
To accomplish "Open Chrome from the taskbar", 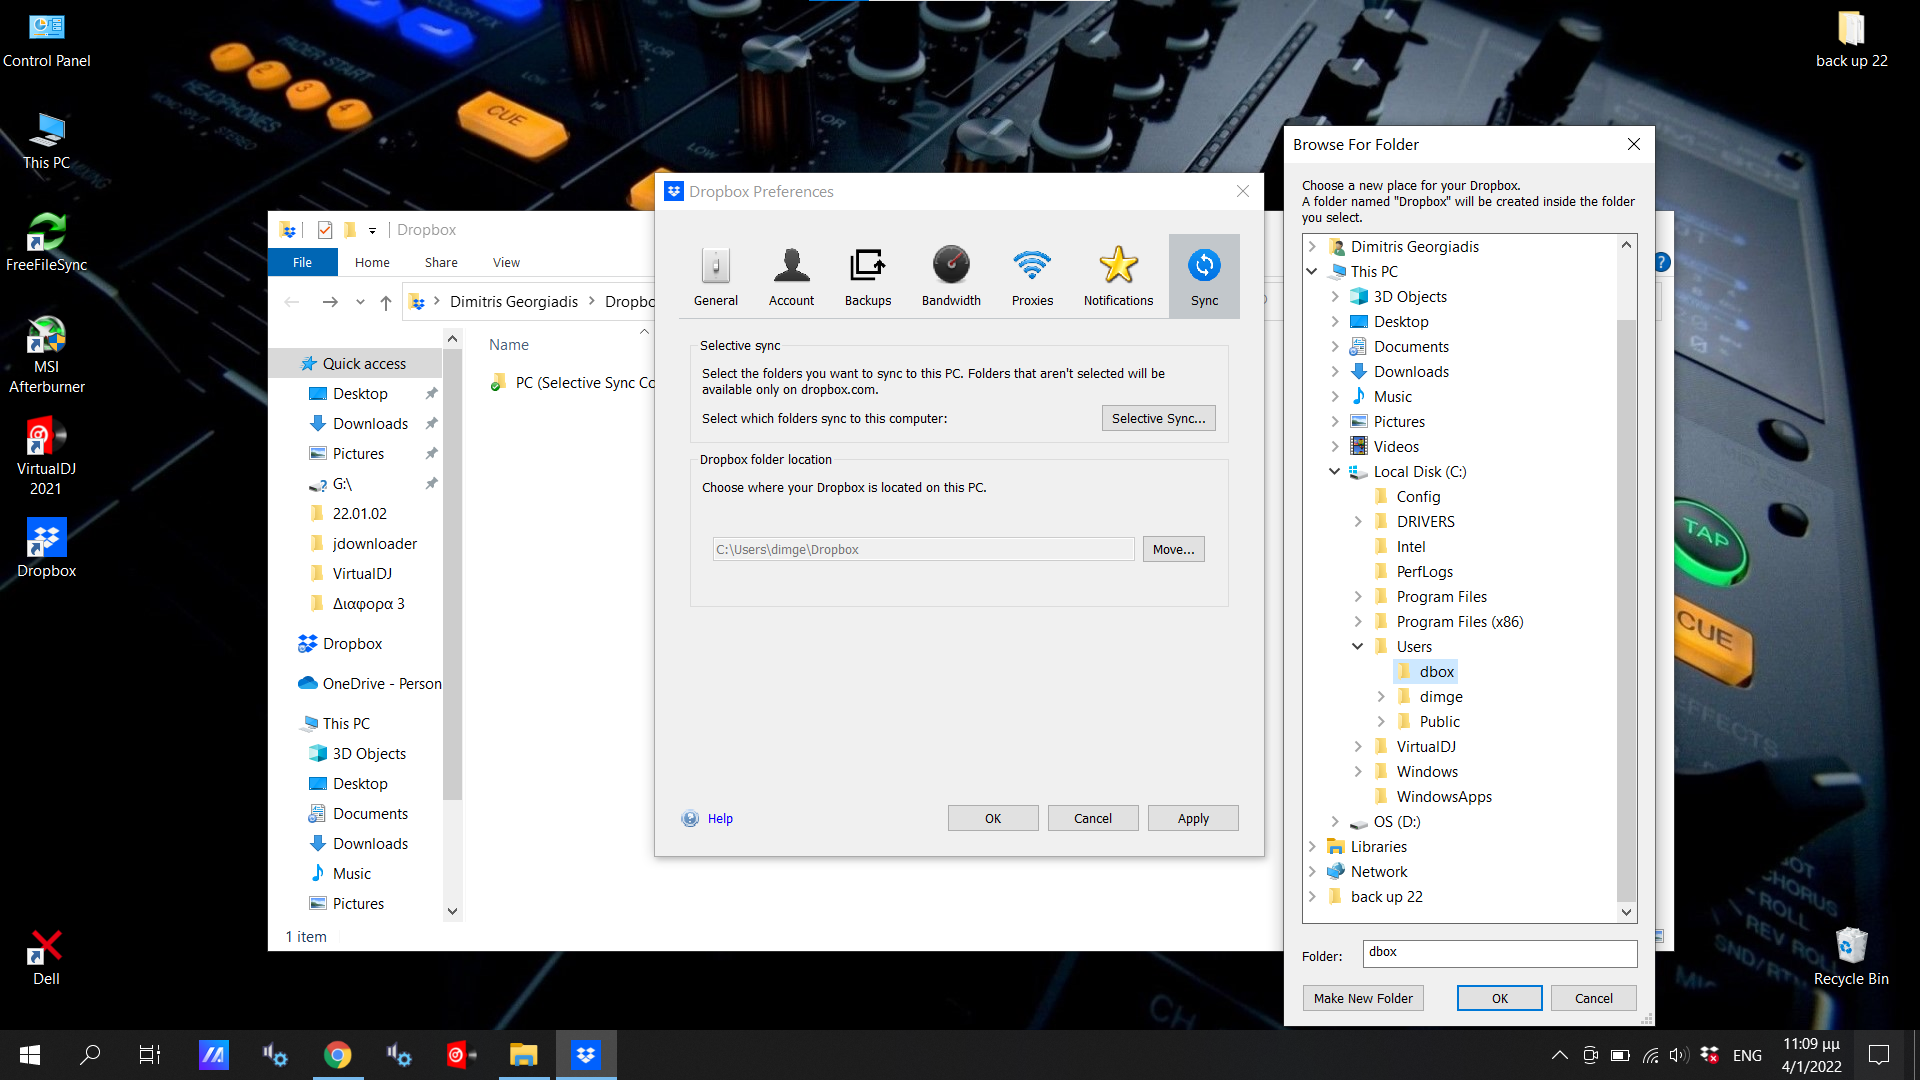I will tap(338, 1055).
